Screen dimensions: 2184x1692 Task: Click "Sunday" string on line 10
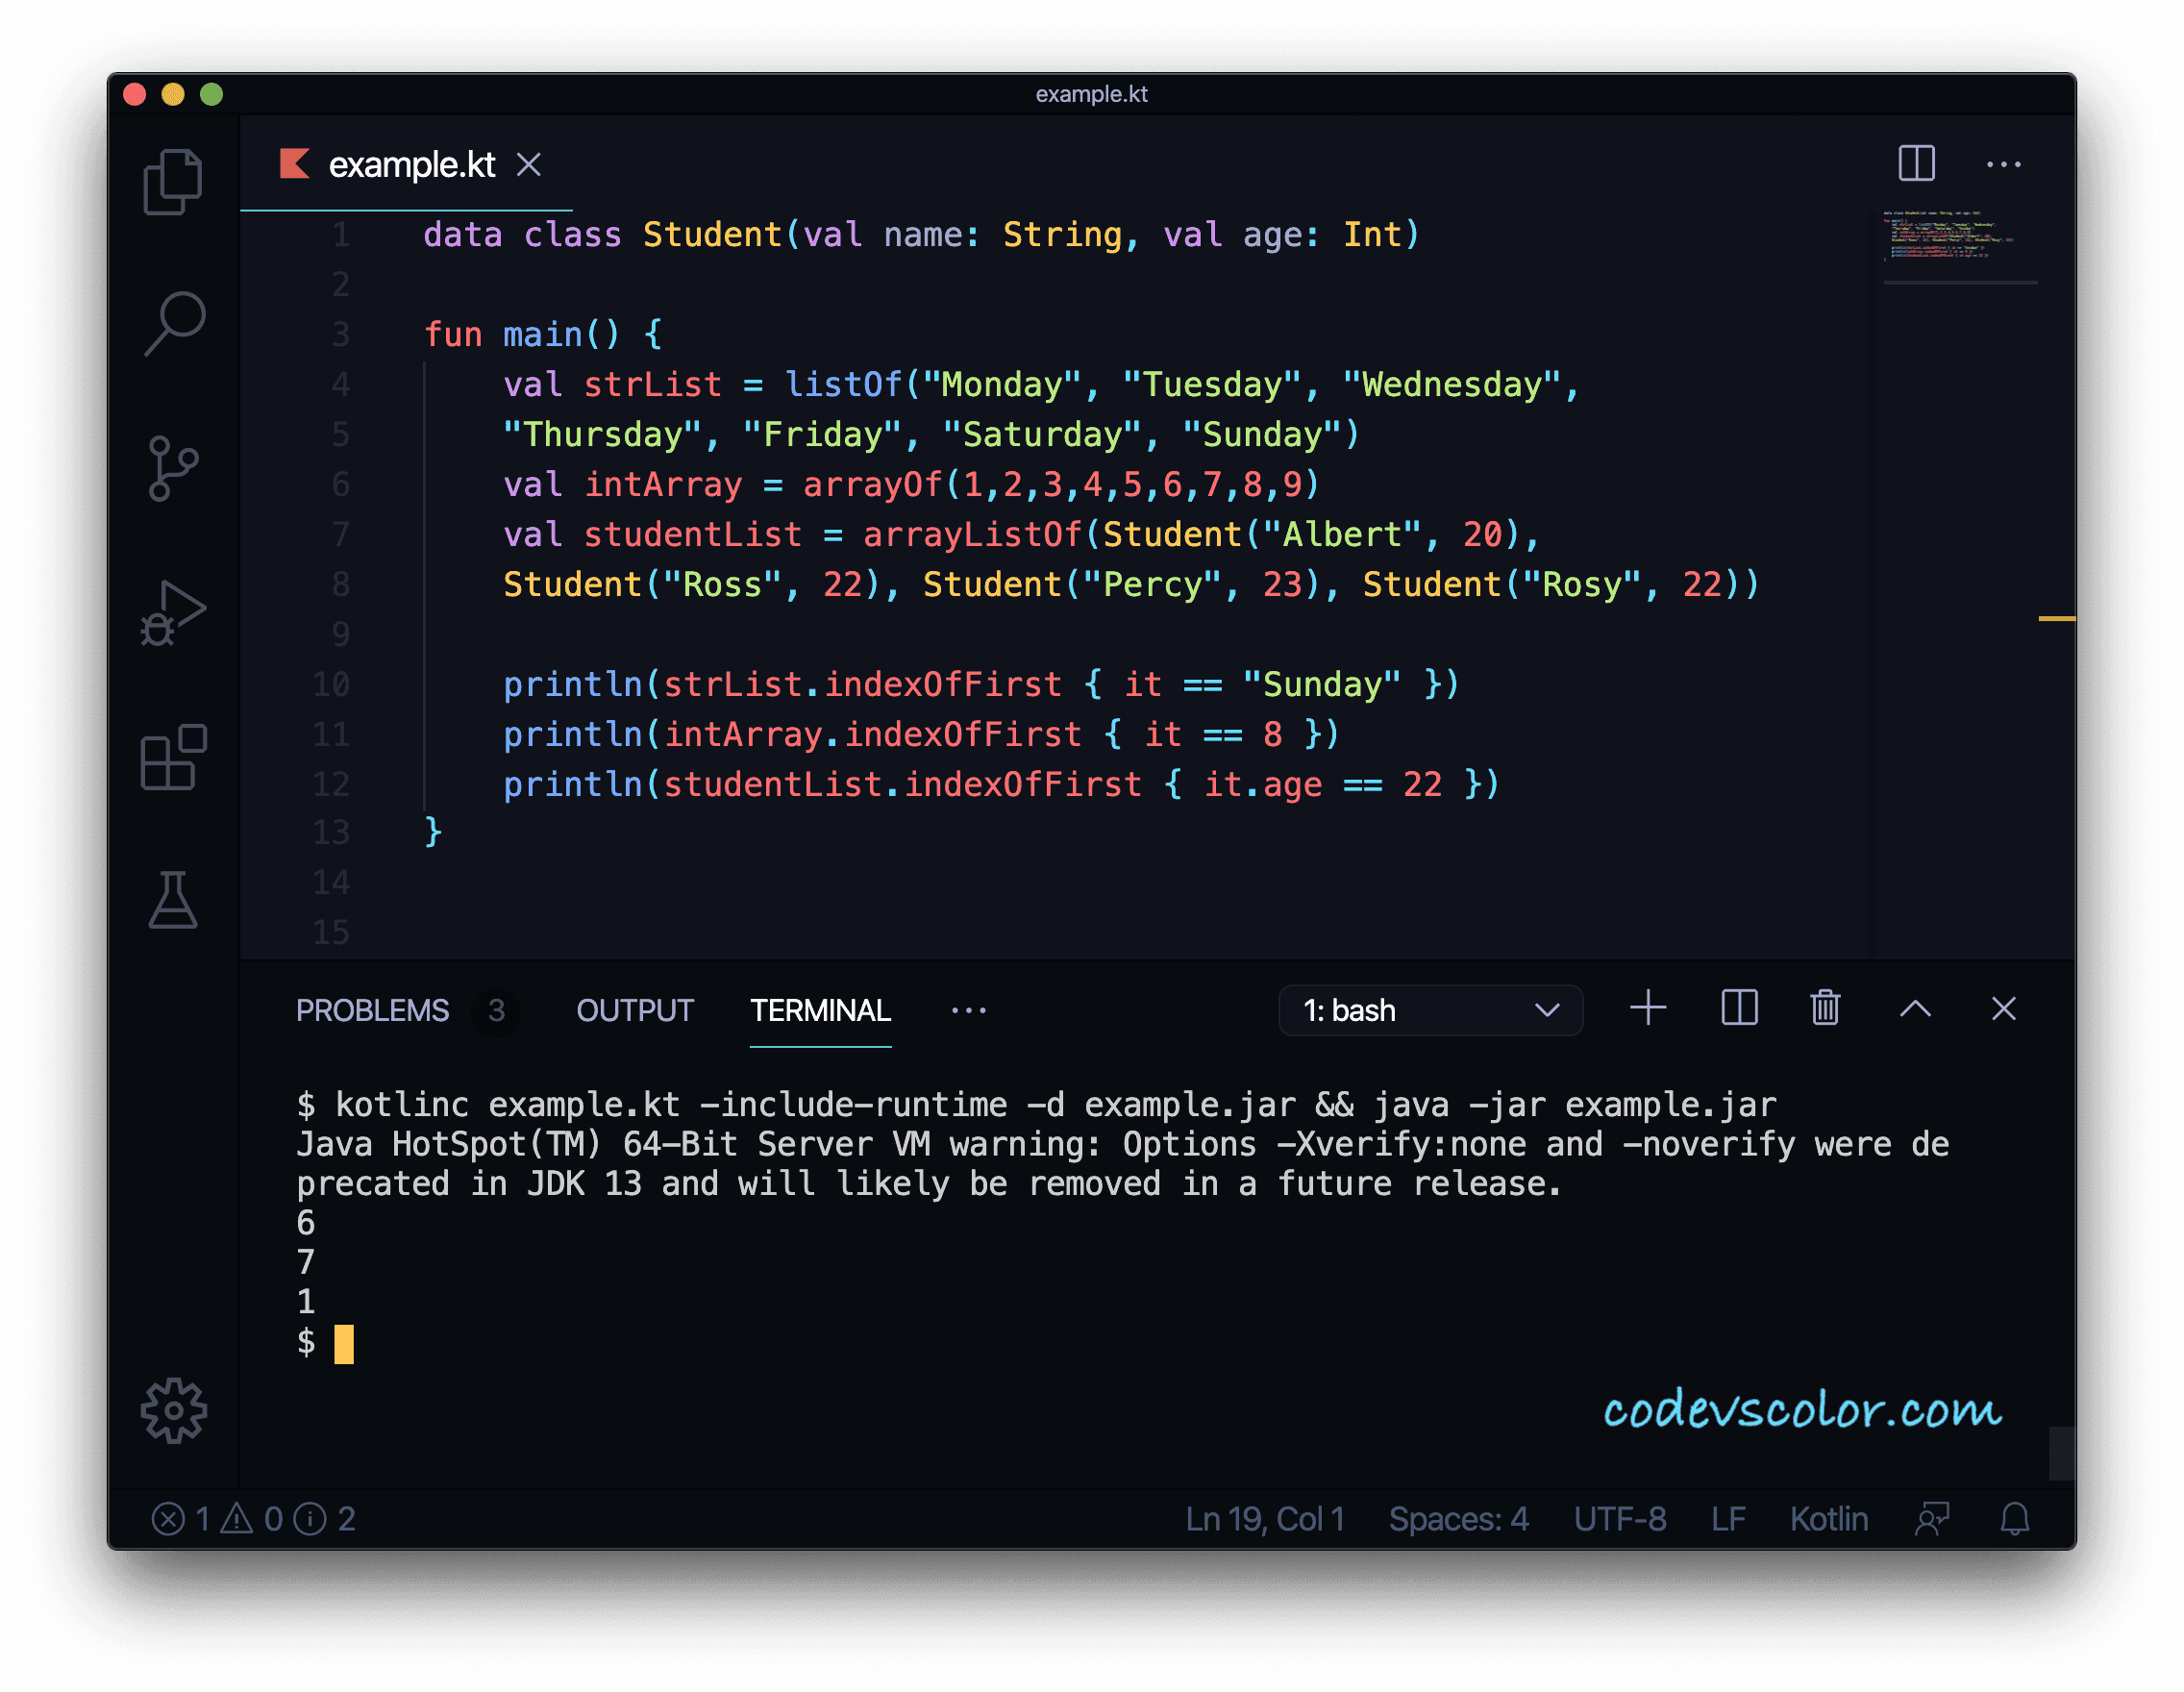pyautogui.click(x=1321, y=685)
